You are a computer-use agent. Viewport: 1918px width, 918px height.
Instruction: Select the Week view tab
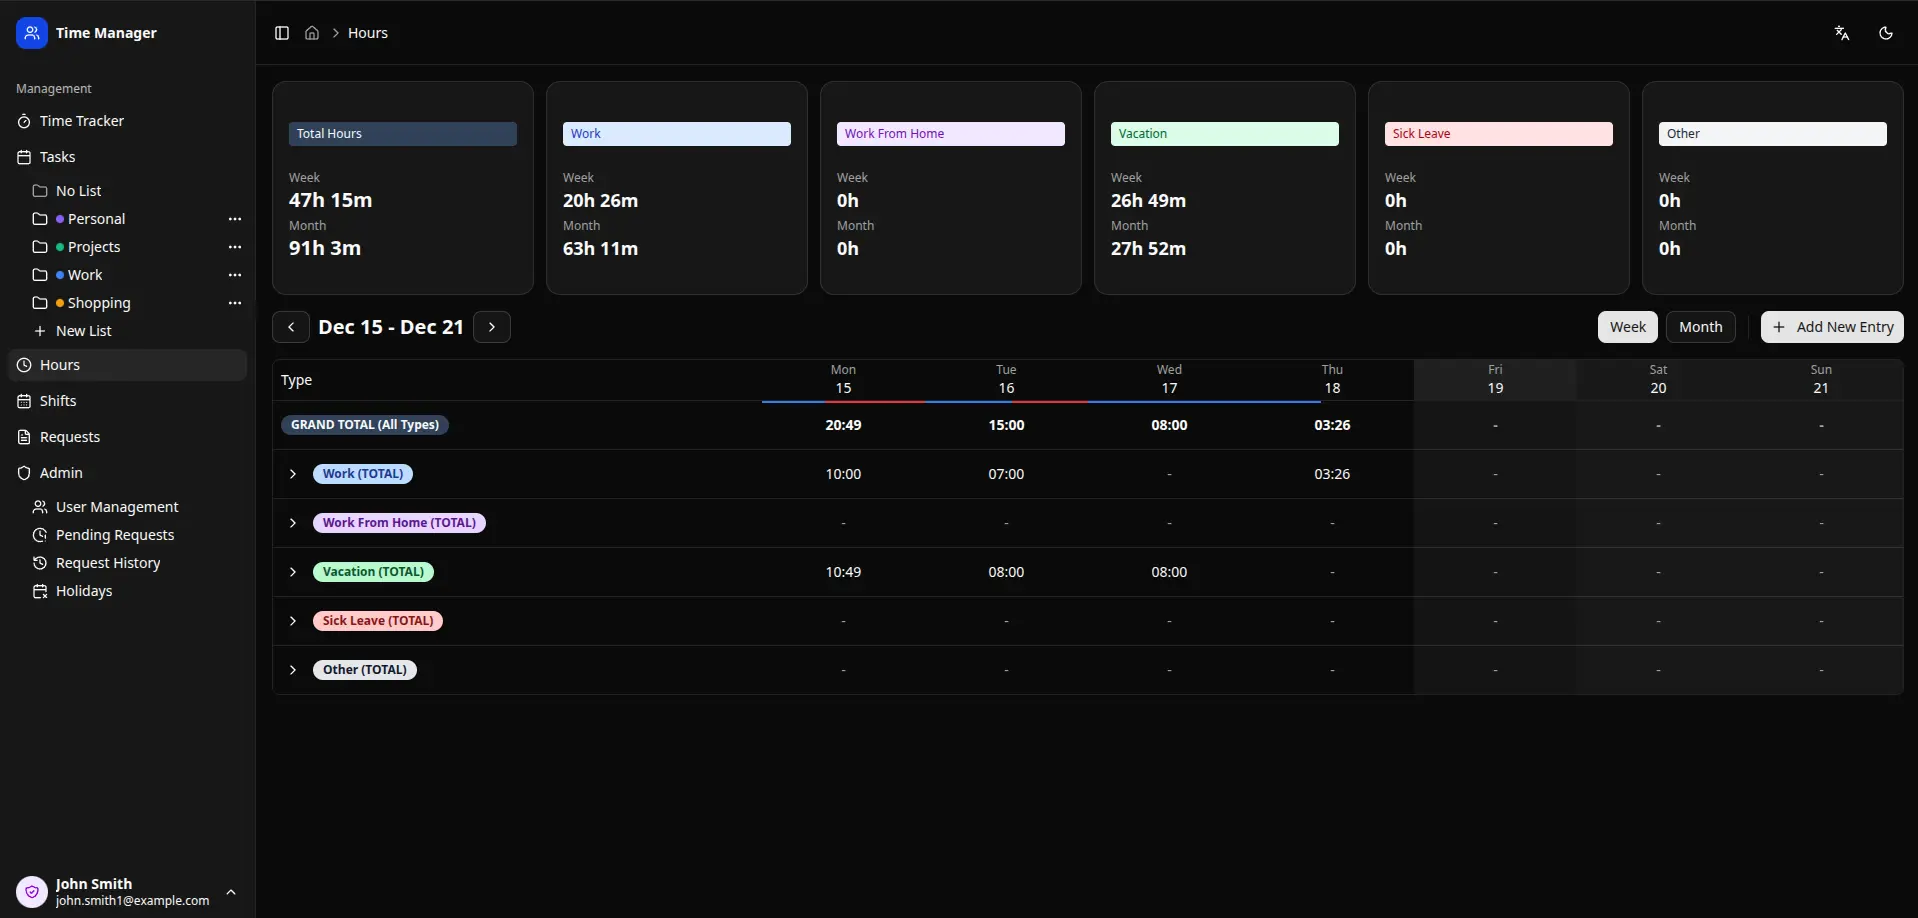[1627, 327]
